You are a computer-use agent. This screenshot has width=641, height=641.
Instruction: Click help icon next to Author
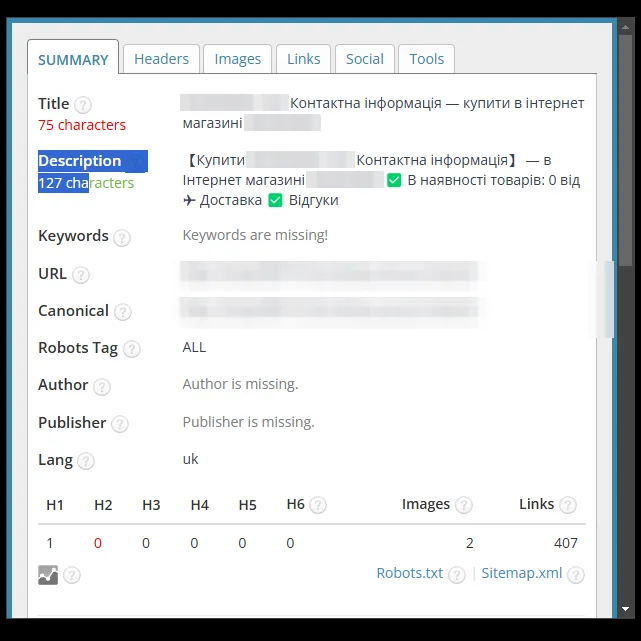pos(102,386)
